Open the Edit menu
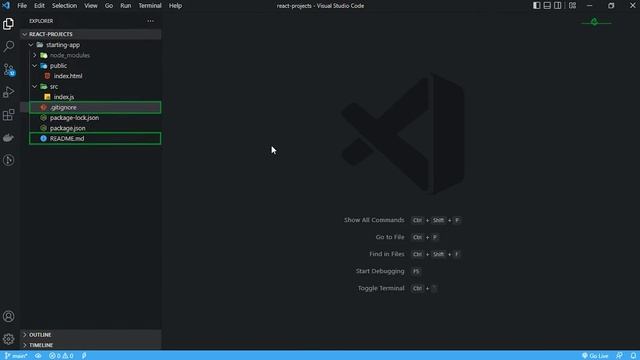This screenshot has width=640, height=360. [39, 6]
